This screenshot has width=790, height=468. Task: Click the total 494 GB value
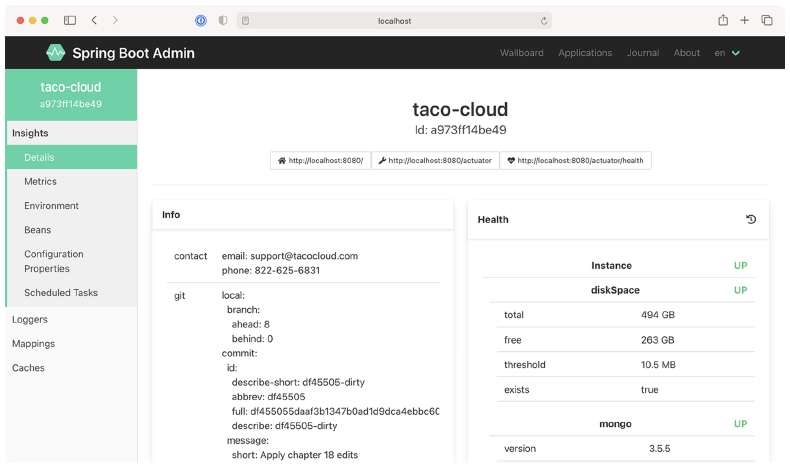pos(657,315)
